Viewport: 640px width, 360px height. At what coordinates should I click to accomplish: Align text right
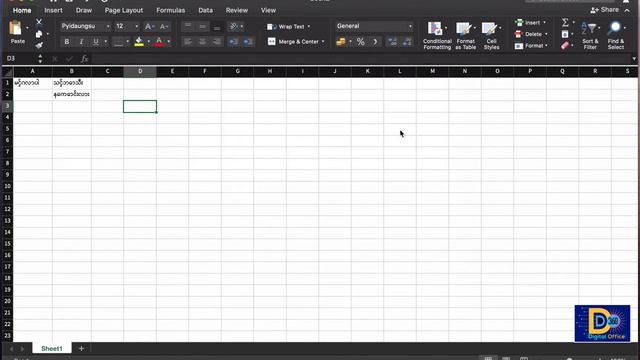click(x=217, y=42)
